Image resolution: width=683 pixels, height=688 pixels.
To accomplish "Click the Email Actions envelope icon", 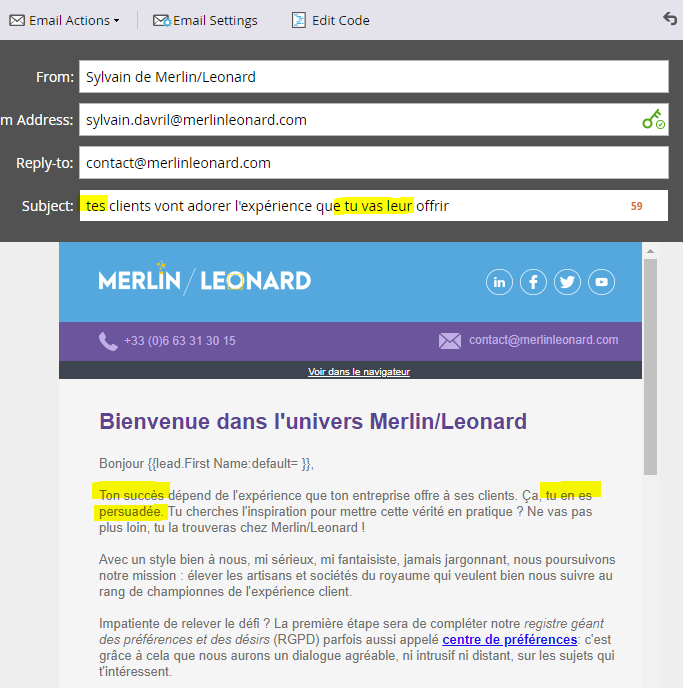I will click(17, 21).
